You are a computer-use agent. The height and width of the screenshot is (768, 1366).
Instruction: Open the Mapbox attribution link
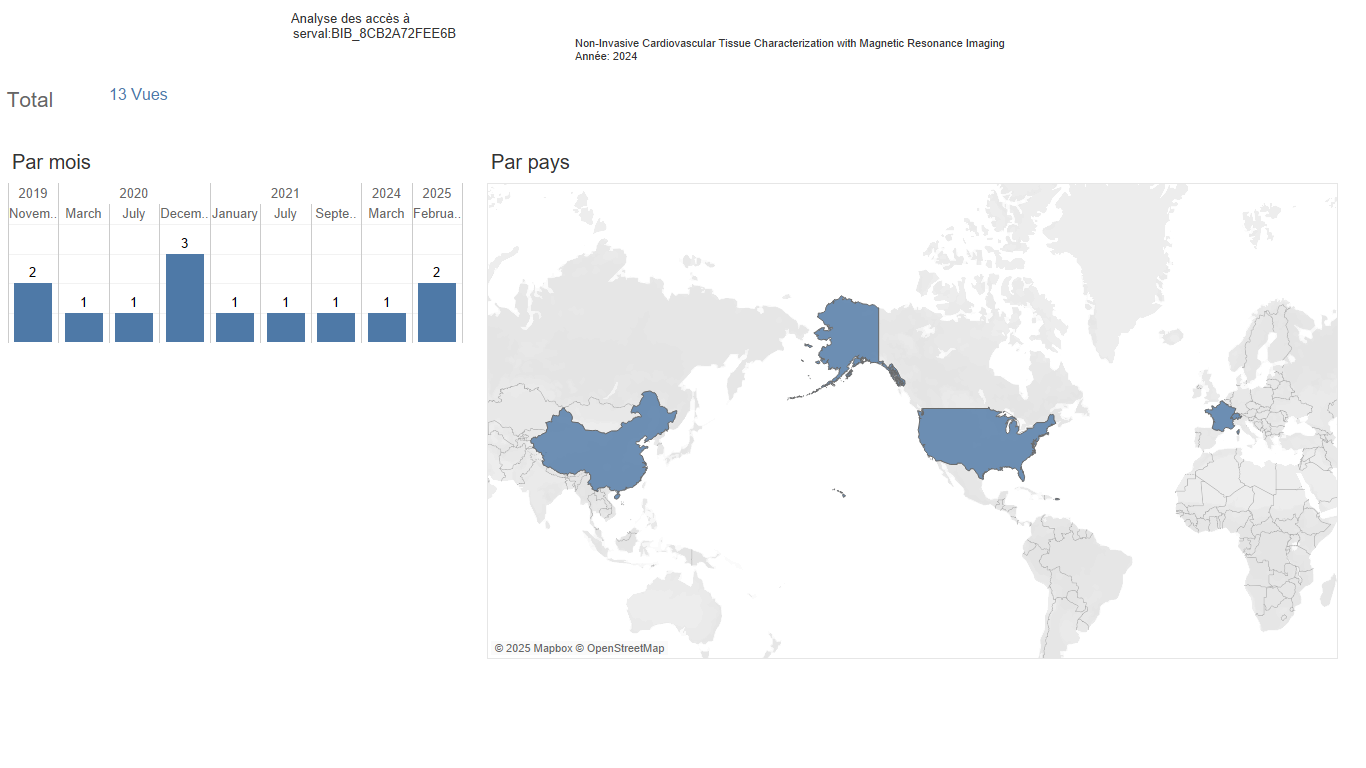point(533,648)
